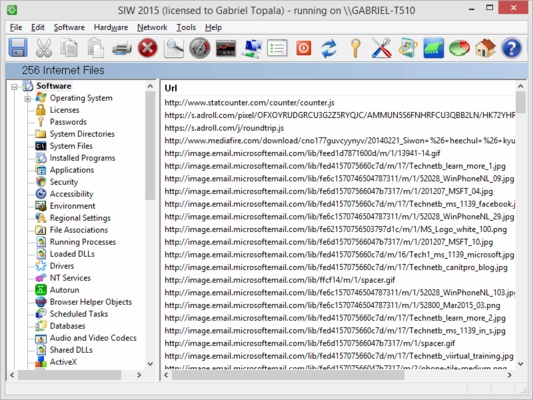Open the Network menu

tap(152, 27)
